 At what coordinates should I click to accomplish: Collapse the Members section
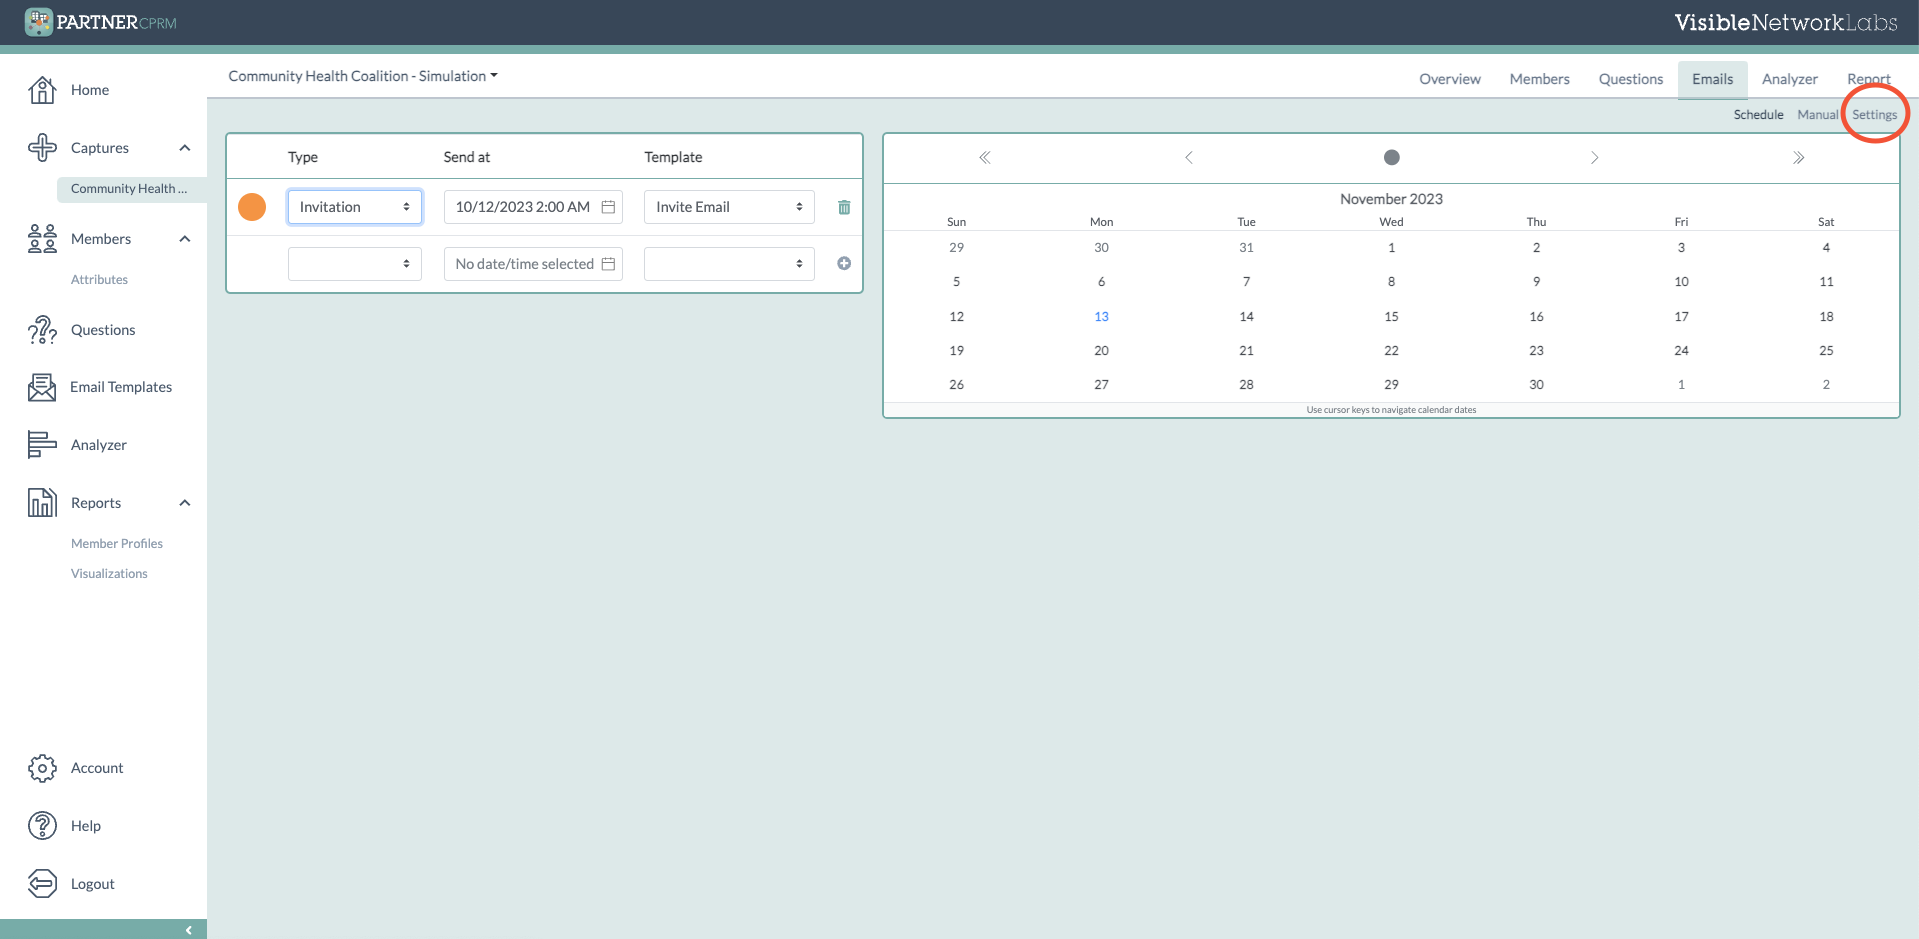184,238
